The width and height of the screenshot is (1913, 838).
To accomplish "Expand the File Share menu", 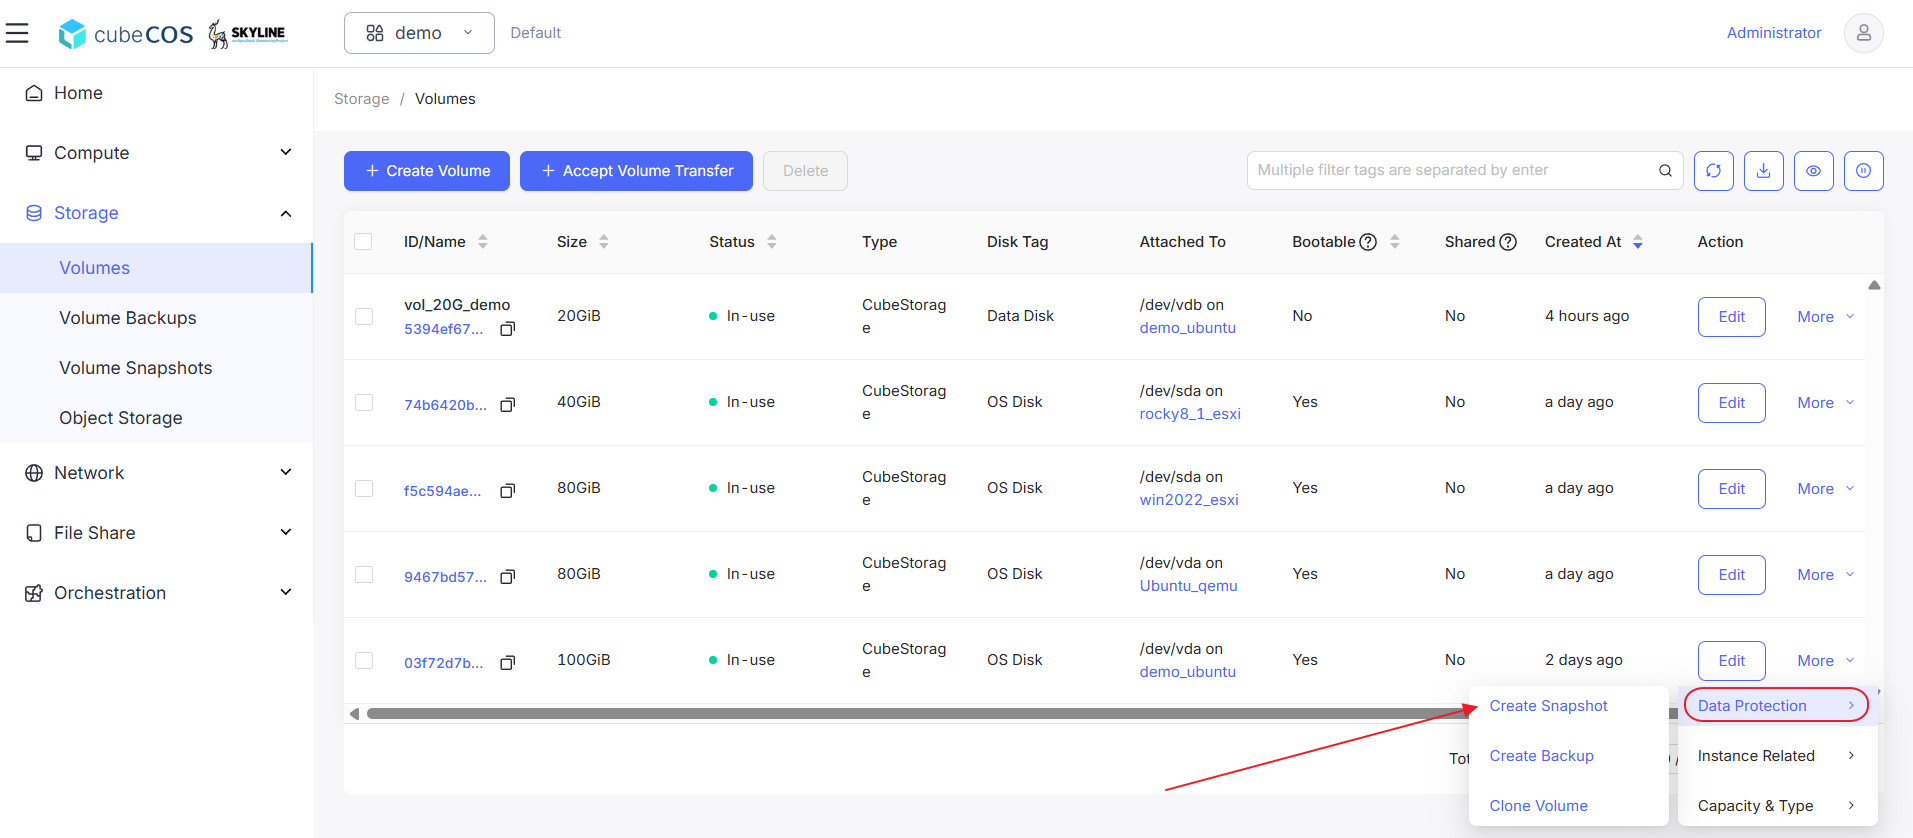I will (156, 533).
